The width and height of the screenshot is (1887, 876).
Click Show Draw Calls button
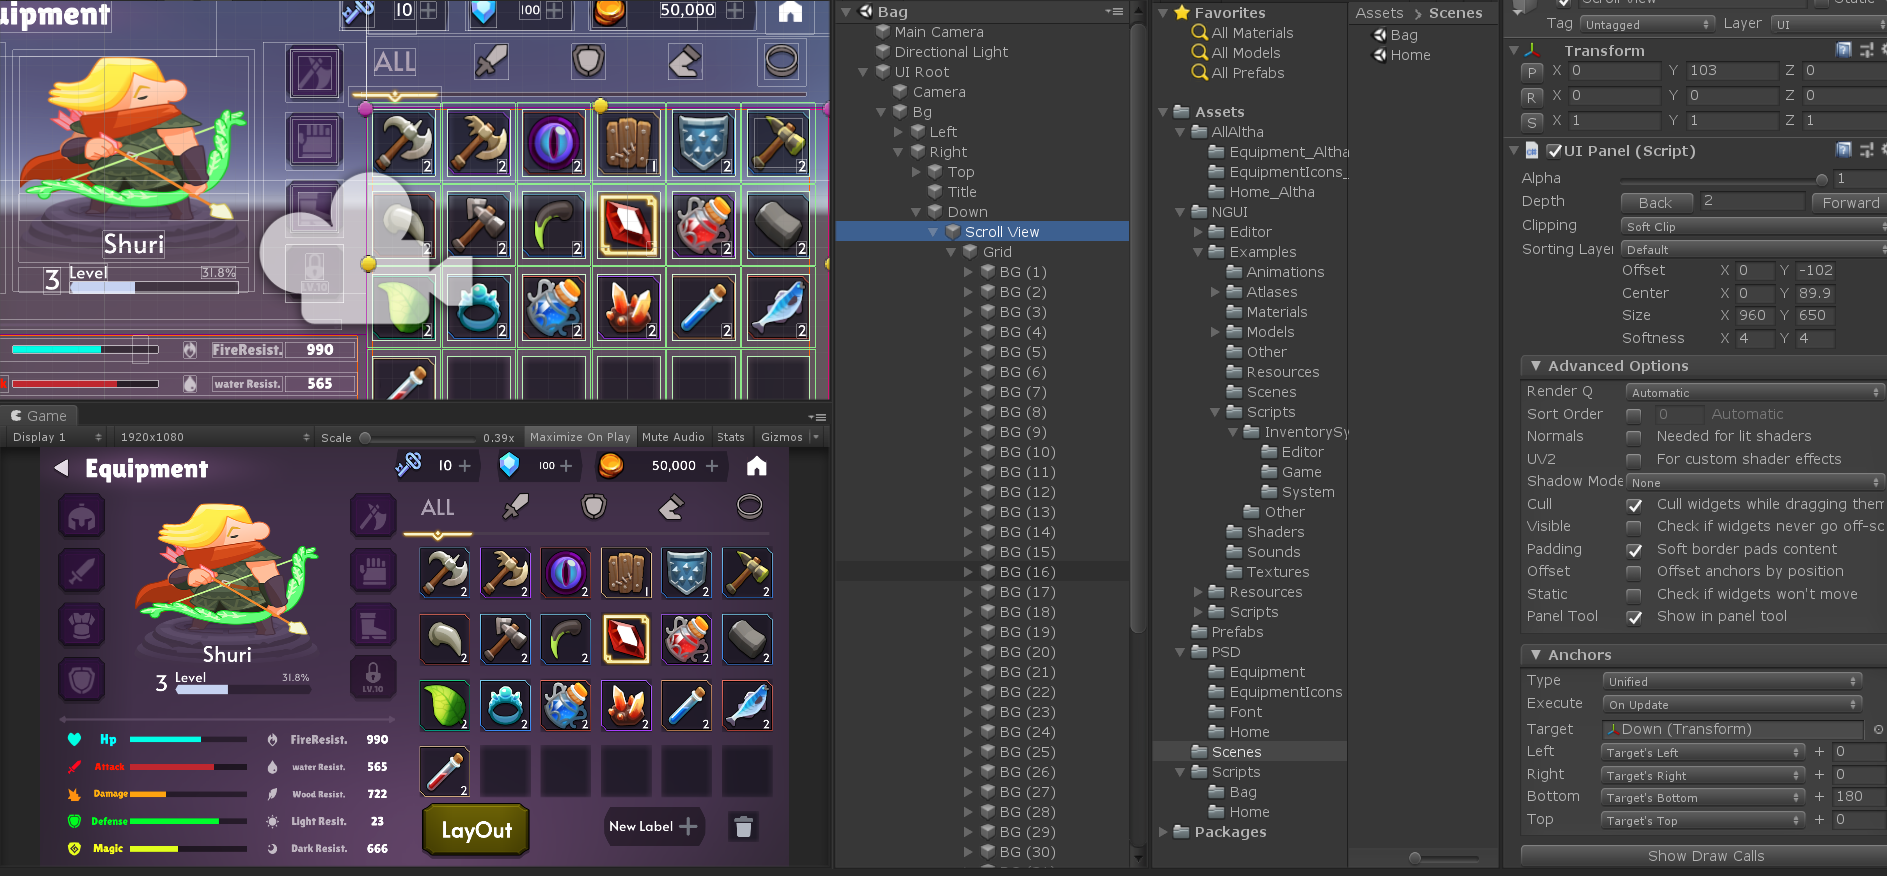point(1705,856)
